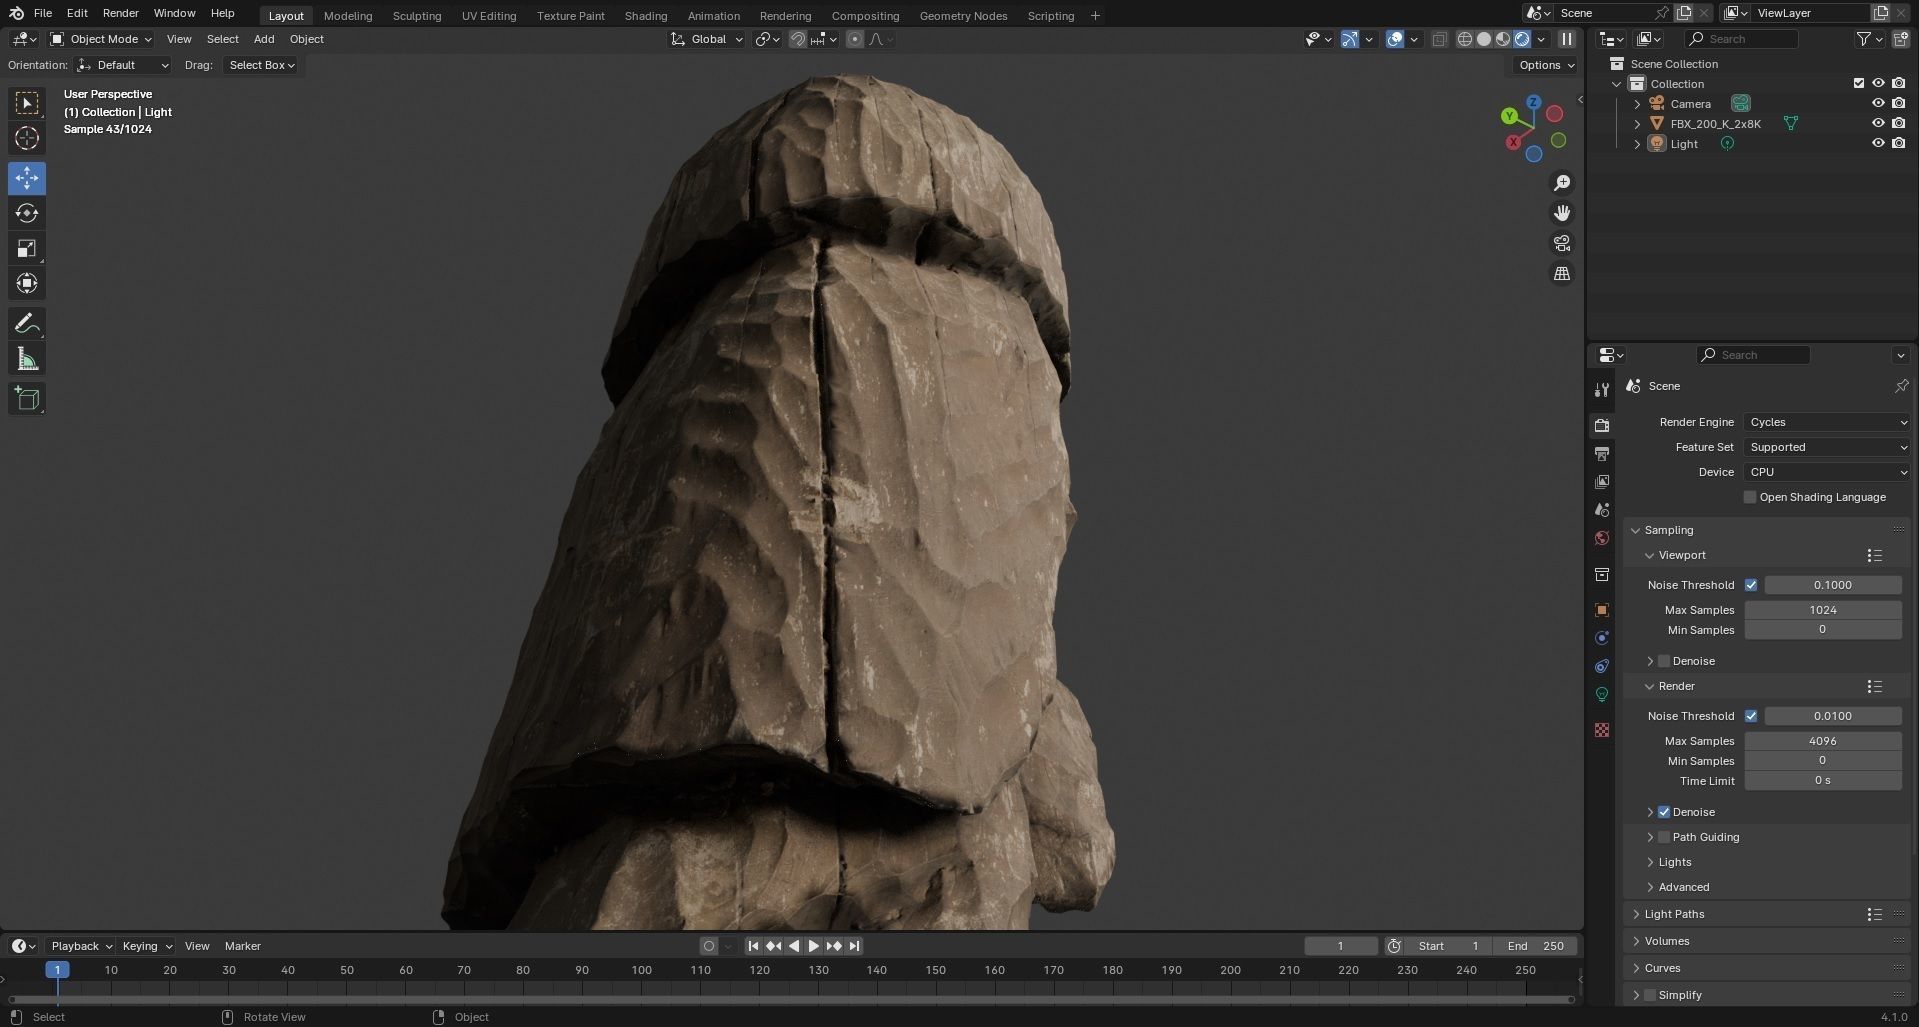Screen dimensions: 1919x1027
Task: Open the Feature Set dropdown
Action: pyautogui.click(x=1827, y=447)
